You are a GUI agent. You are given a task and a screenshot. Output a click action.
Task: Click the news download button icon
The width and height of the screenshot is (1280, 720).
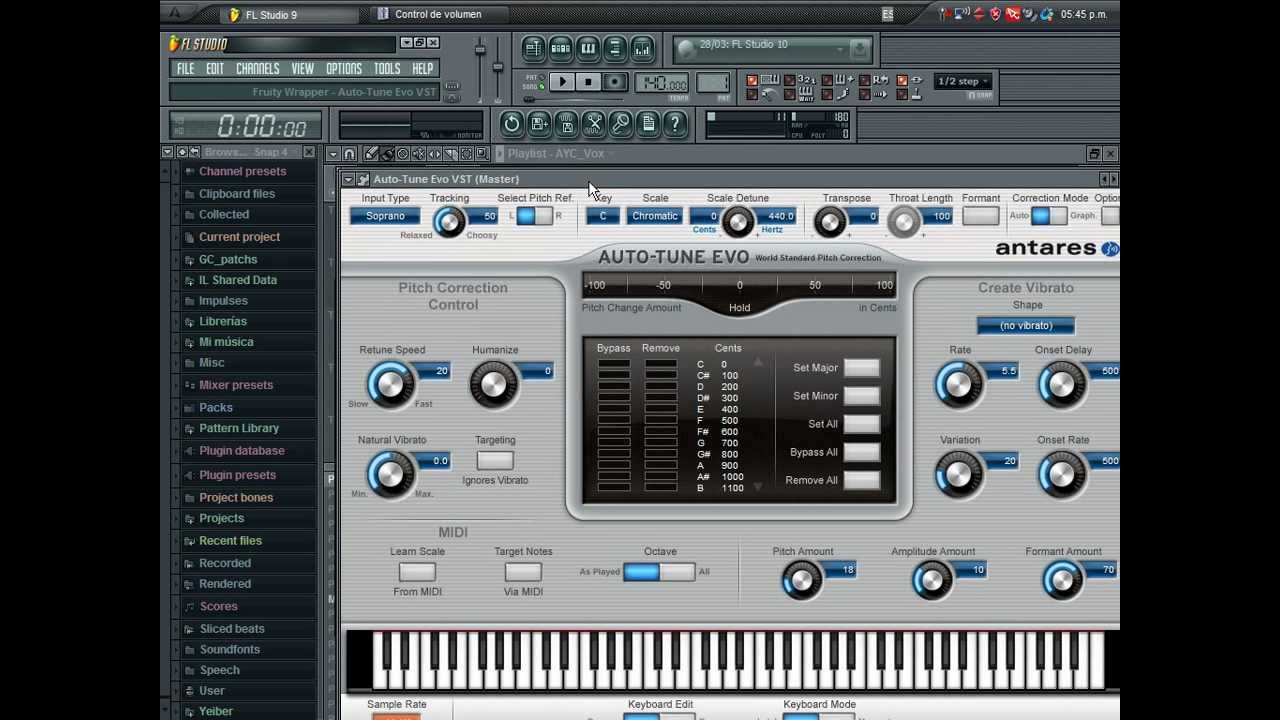click(x=859, y=48)
